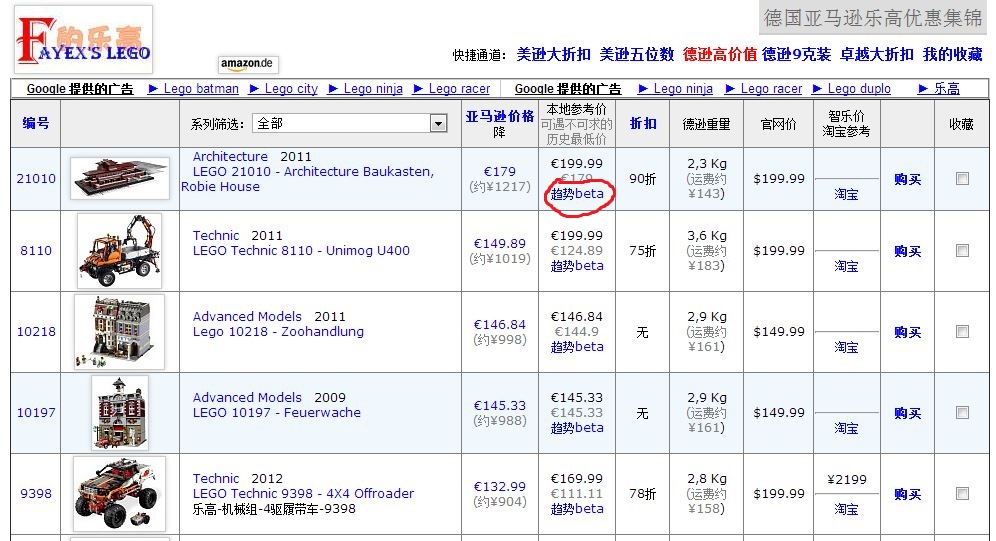This screenshot has width=996, height=541.
Task: Click the Fayex's LEGO site logo
Action: [83, 39]
